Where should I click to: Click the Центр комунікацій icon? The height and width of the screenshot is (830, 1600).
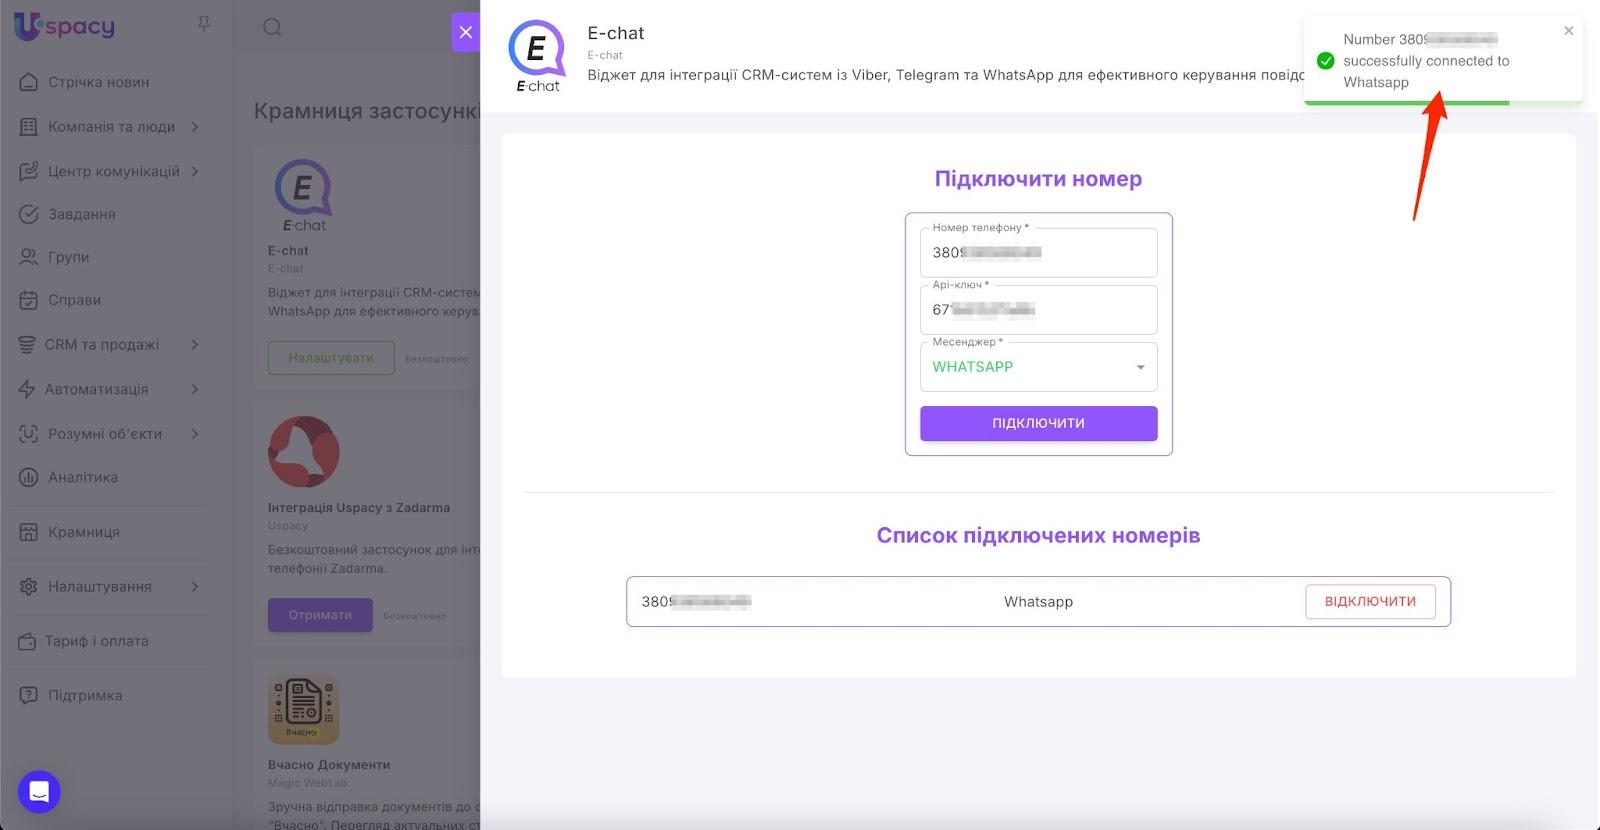28,171
